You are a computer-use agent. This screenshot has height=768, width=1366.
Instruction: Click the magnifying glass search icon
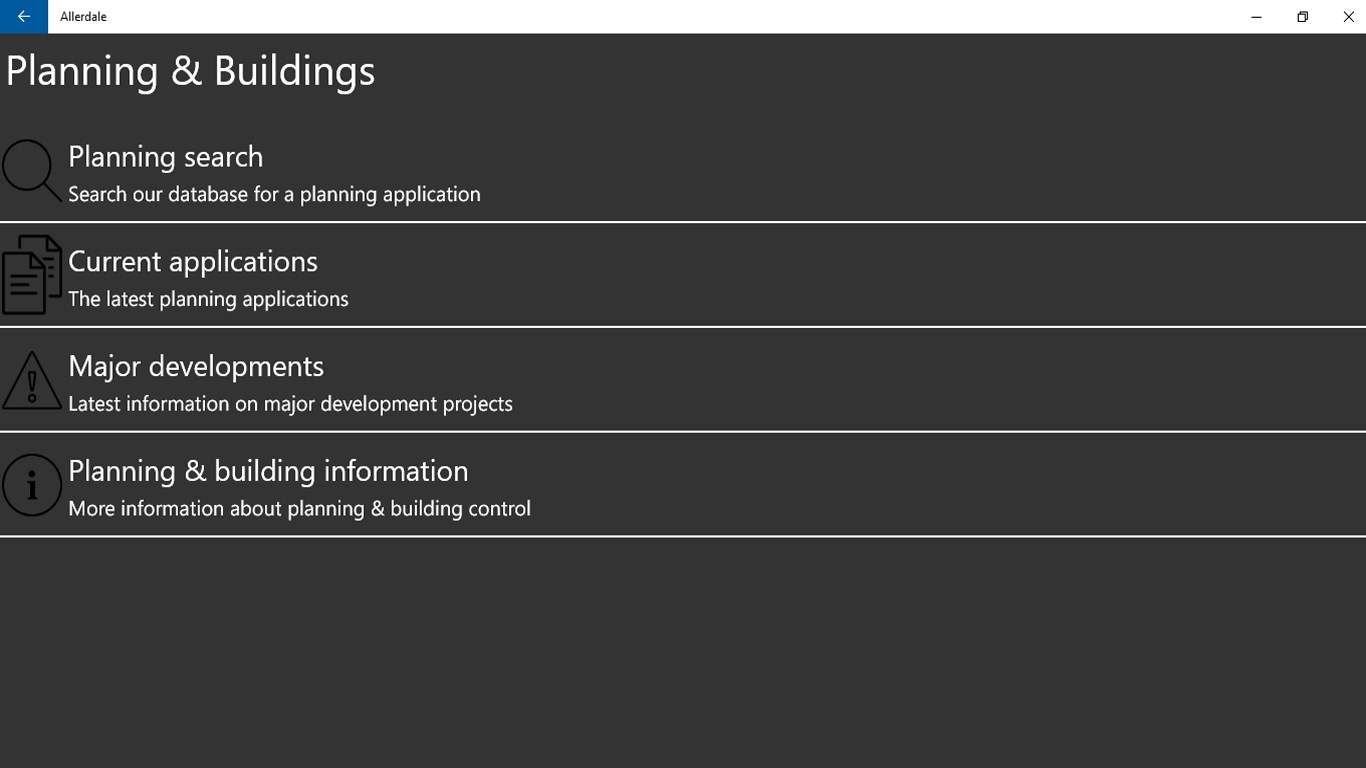tap(31, 170)
